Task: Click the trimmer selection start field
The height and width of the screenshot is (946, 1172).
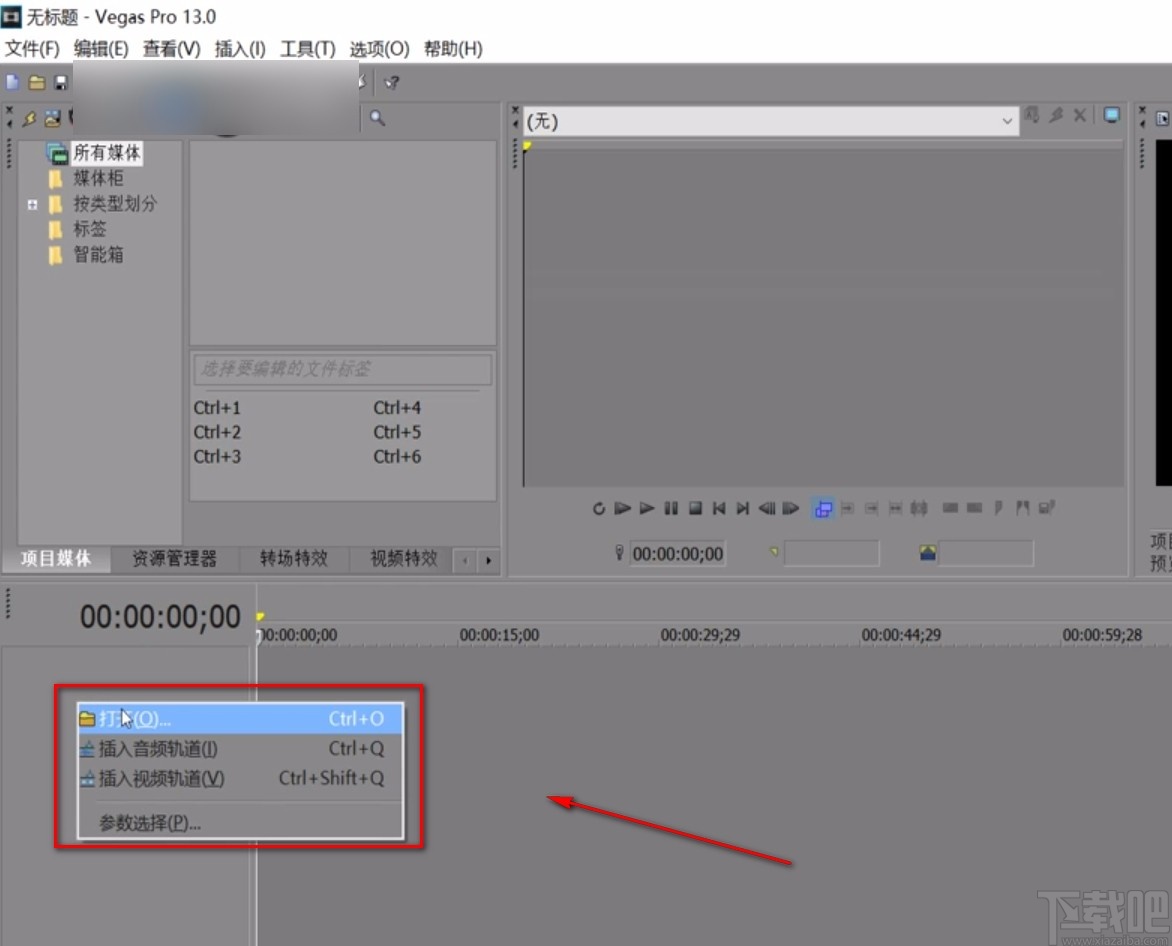Action: click(x=832, y=554)
